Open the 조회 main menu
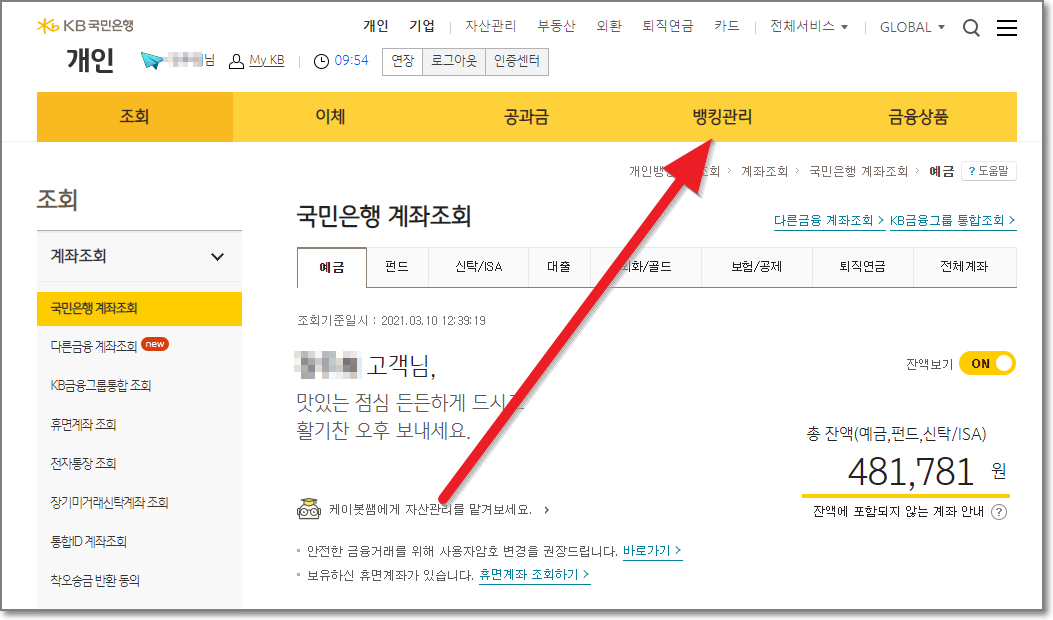Viewport: 1053px width, 620px height. [134, 117]
